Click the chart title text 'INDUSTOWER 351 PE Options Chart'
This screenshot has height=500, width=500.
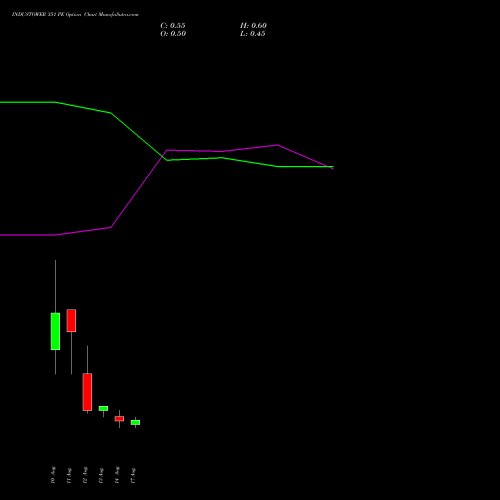point(54,15)
